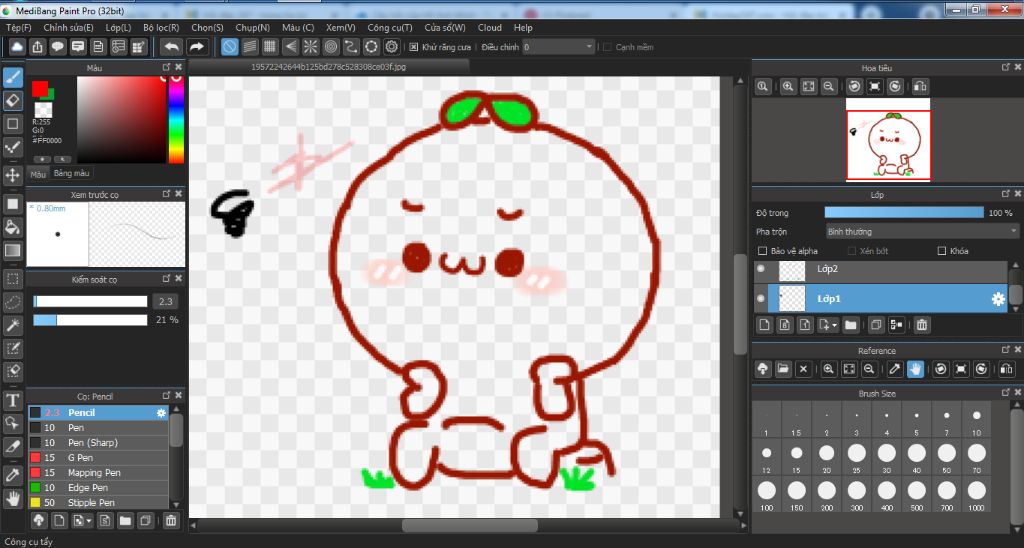Select the Text tool
Viewport: 1024px width, 548px height.
click(x=12, y=400)
